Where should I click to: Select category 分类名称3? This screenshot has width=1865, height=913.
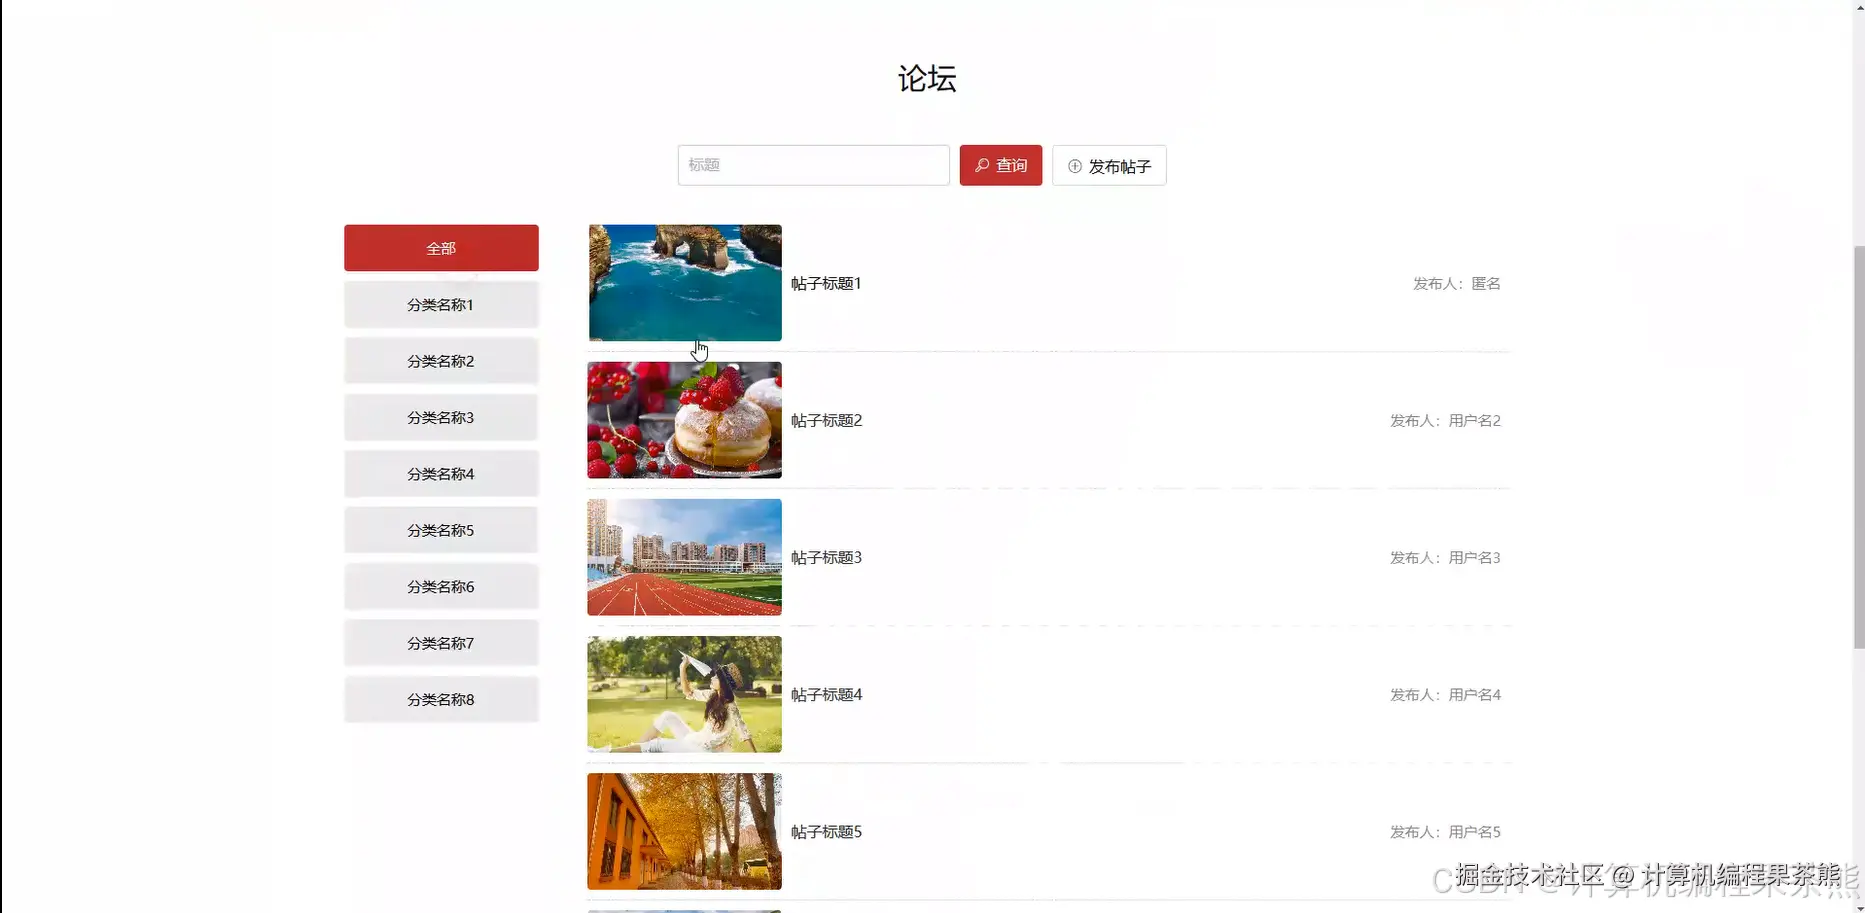(441, 417)
